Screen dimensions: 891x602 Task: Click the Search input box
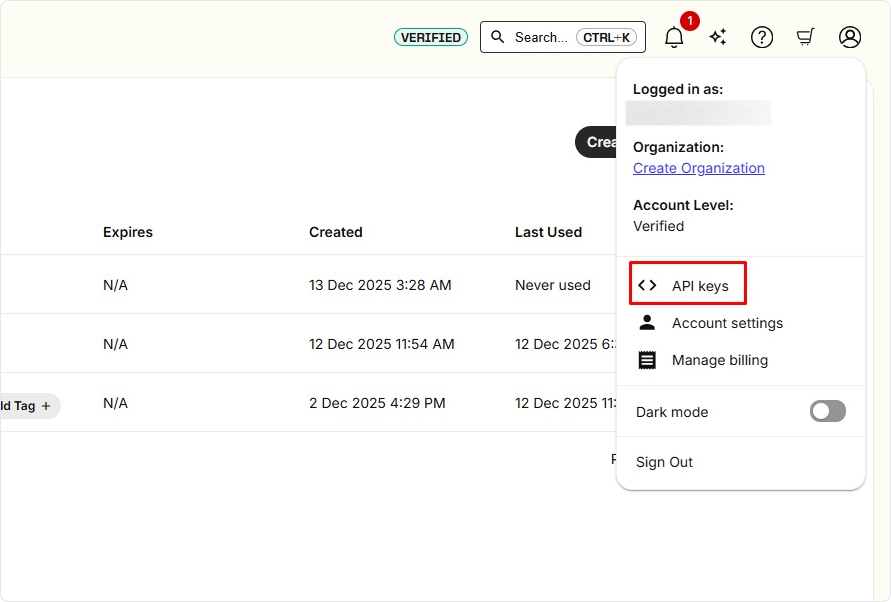562,37
